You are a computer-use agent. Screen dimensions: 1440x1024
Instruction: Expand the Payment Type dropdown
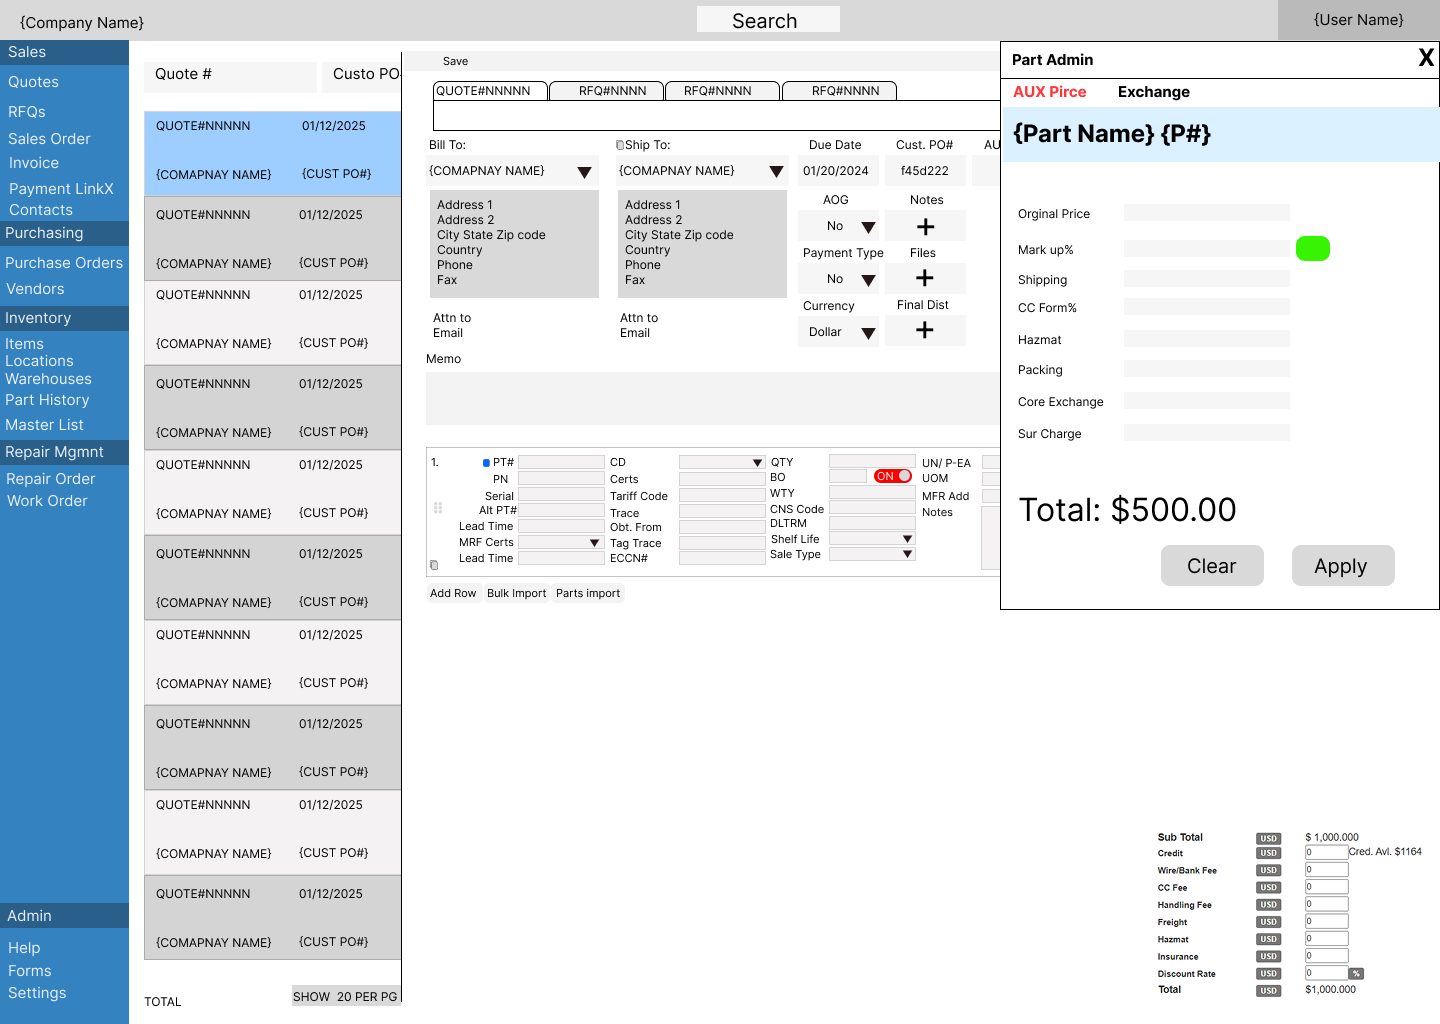(x=868, y=280)
